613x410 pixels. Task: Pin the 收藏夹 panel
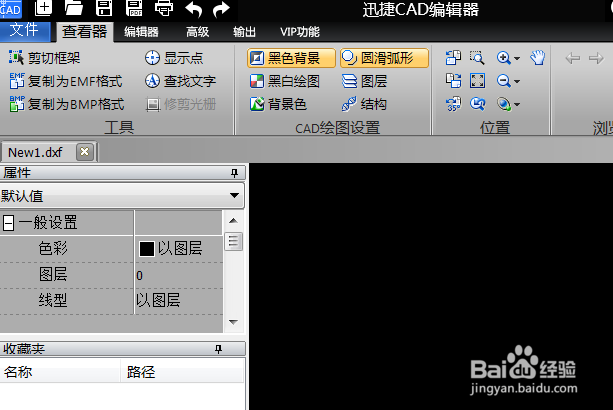[x=219, y=349]
